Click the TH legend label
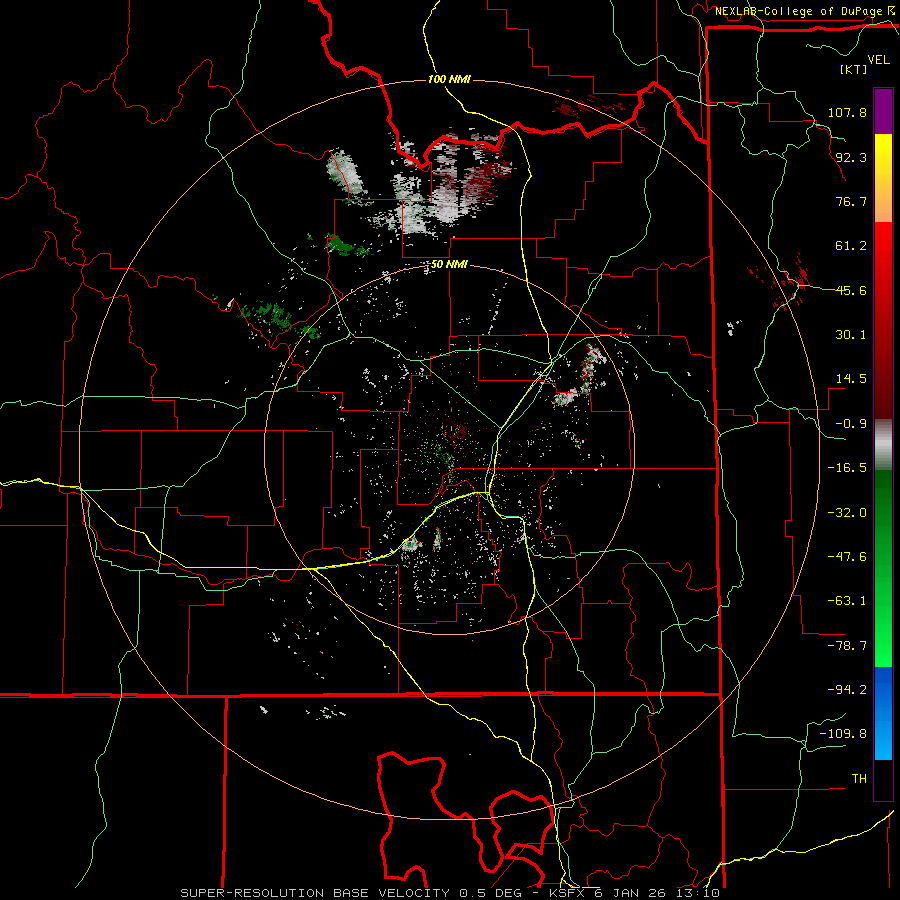 (x=859, y=779)
